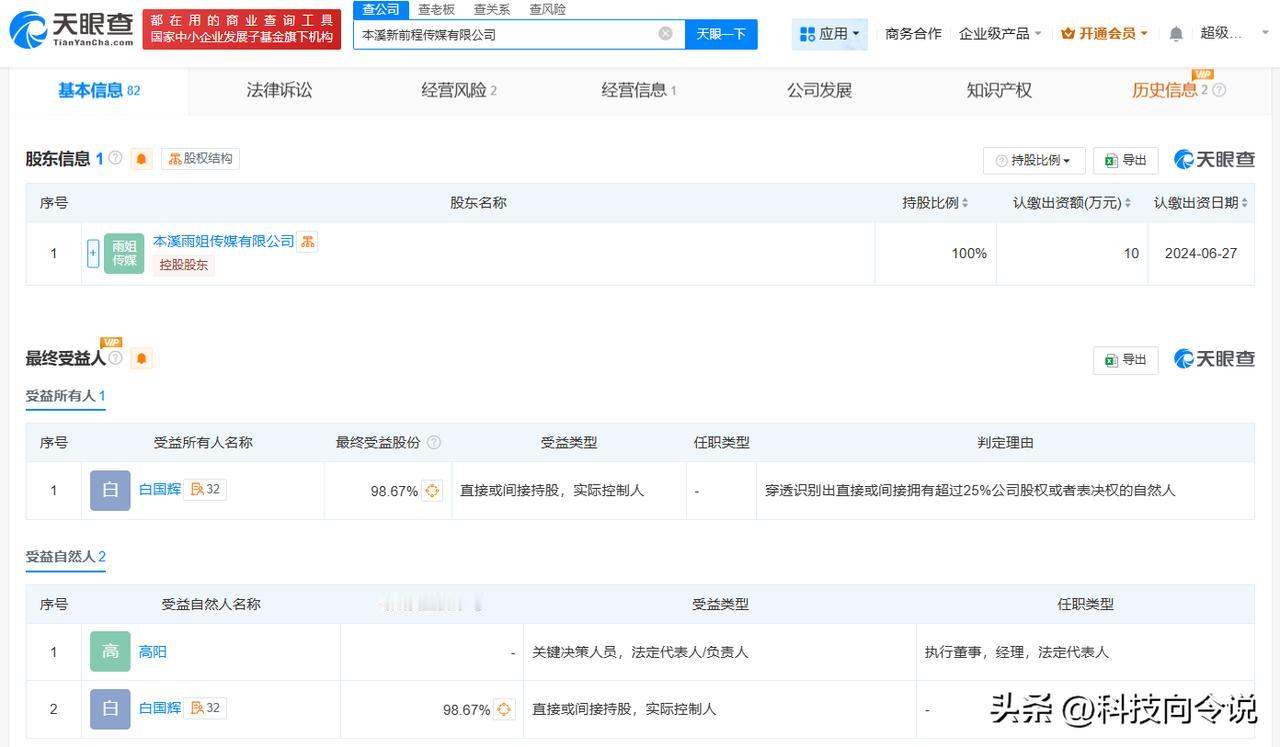Screen dimensions: 1280x747
Task: Click the help question mark beside 股东信息
Action: pyautogui.click(x=116, y=158)
